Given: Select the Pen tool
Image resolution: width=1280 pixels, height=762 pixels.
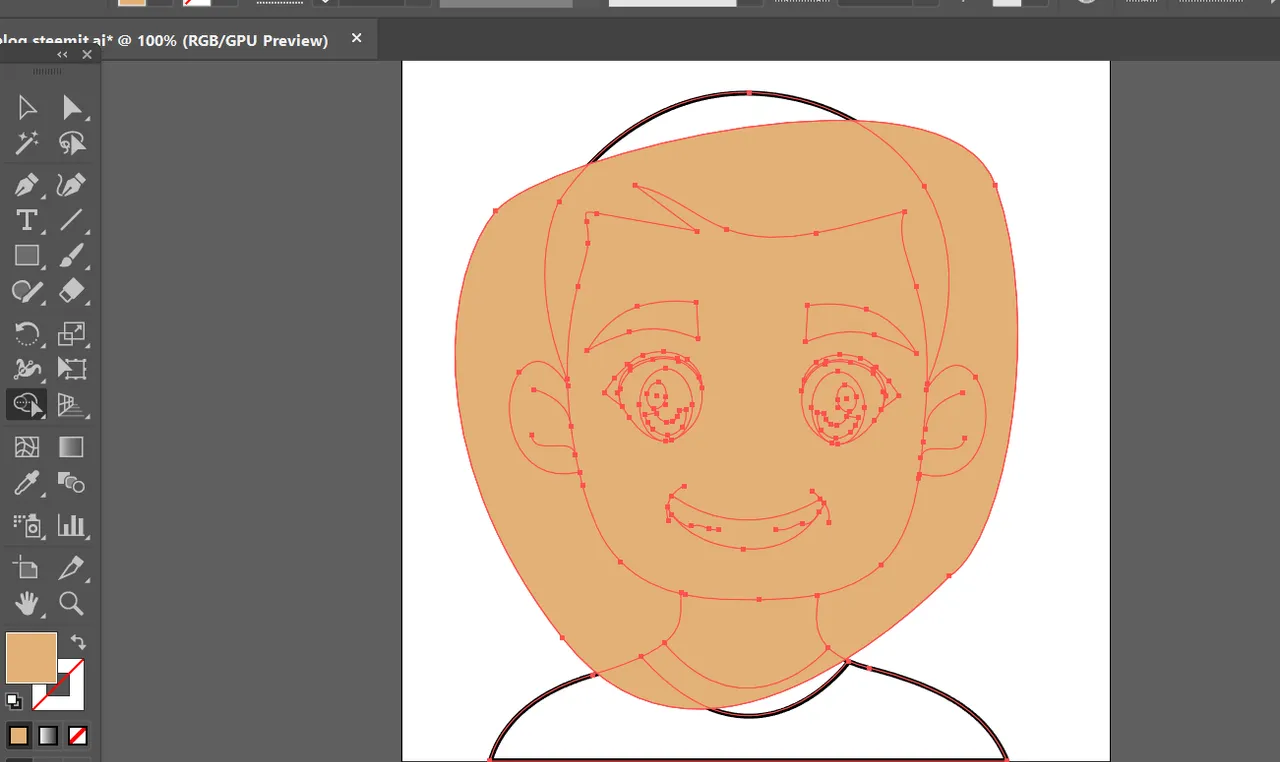Looking at the screenshot, I should point(27,185).
